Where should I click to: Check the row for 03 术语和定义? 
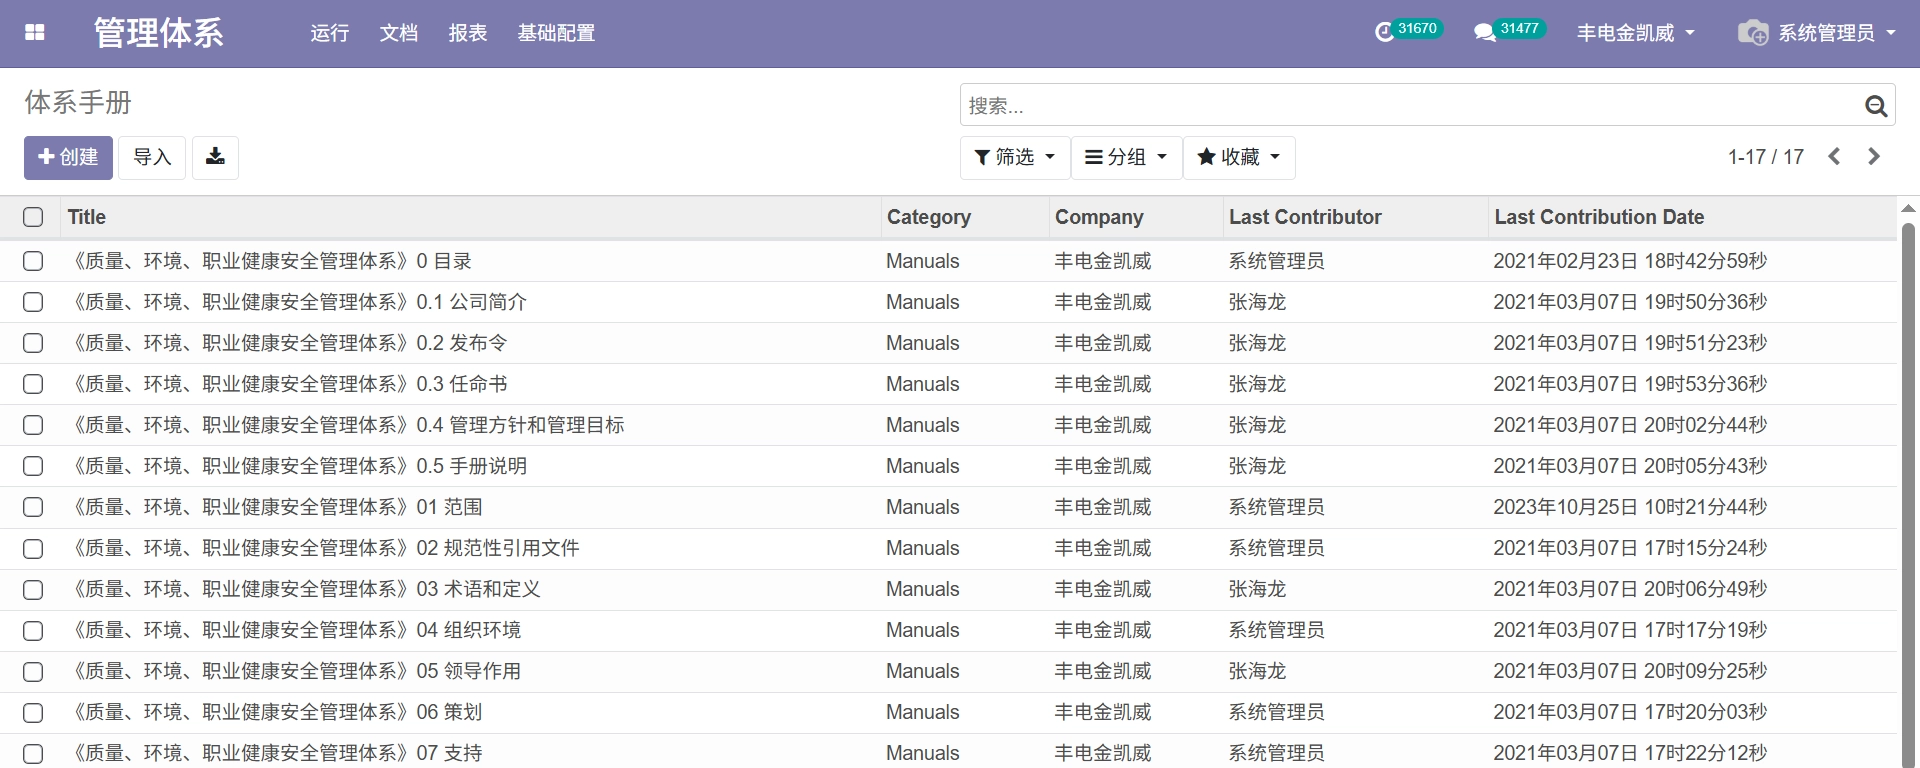click(33, 589)
